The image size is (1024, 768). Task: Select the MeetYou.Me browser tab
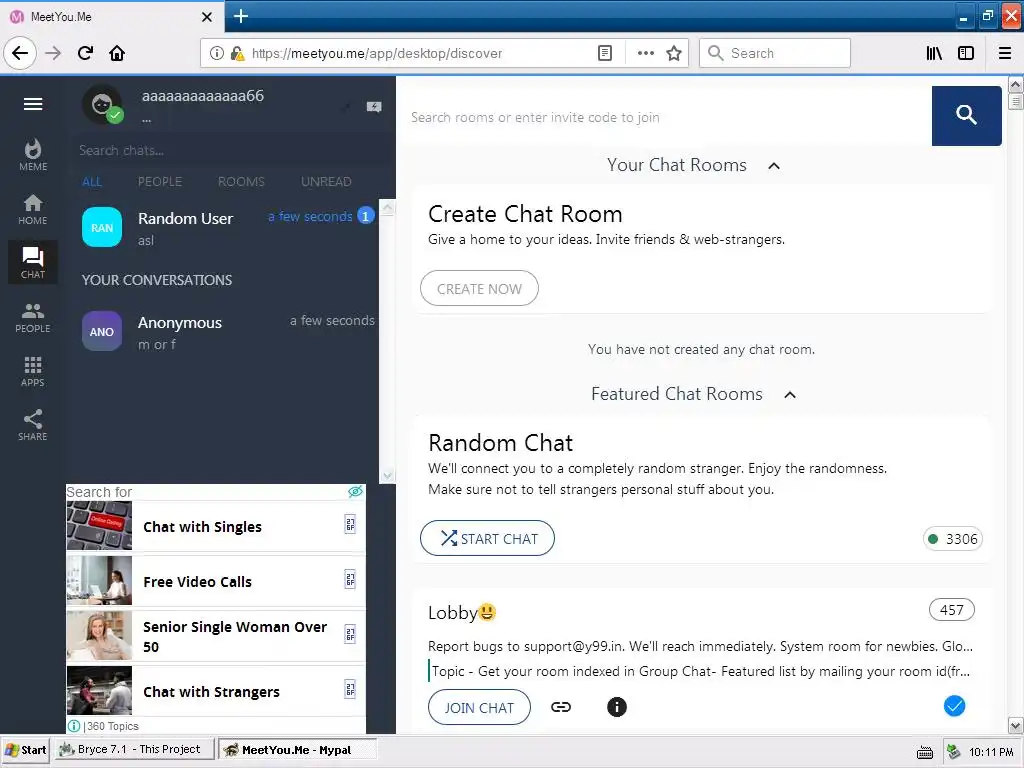click(x=111, y=16)
